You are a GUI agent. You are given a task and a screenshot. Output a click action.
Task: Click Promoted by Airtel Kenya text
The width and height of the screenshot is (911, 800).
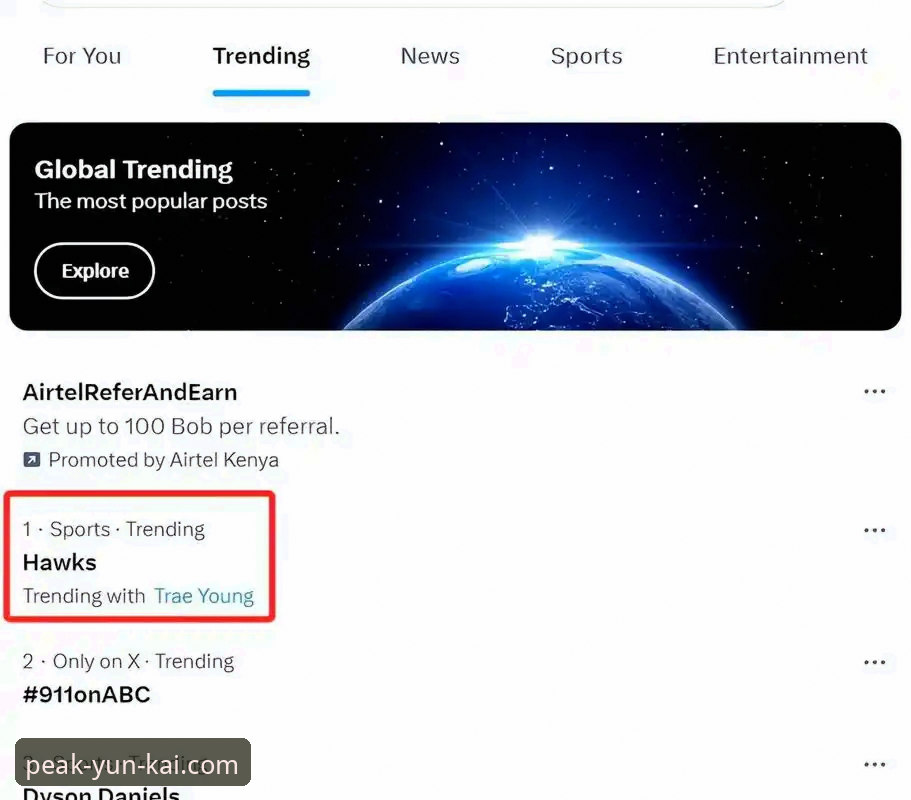pos(163,460)
